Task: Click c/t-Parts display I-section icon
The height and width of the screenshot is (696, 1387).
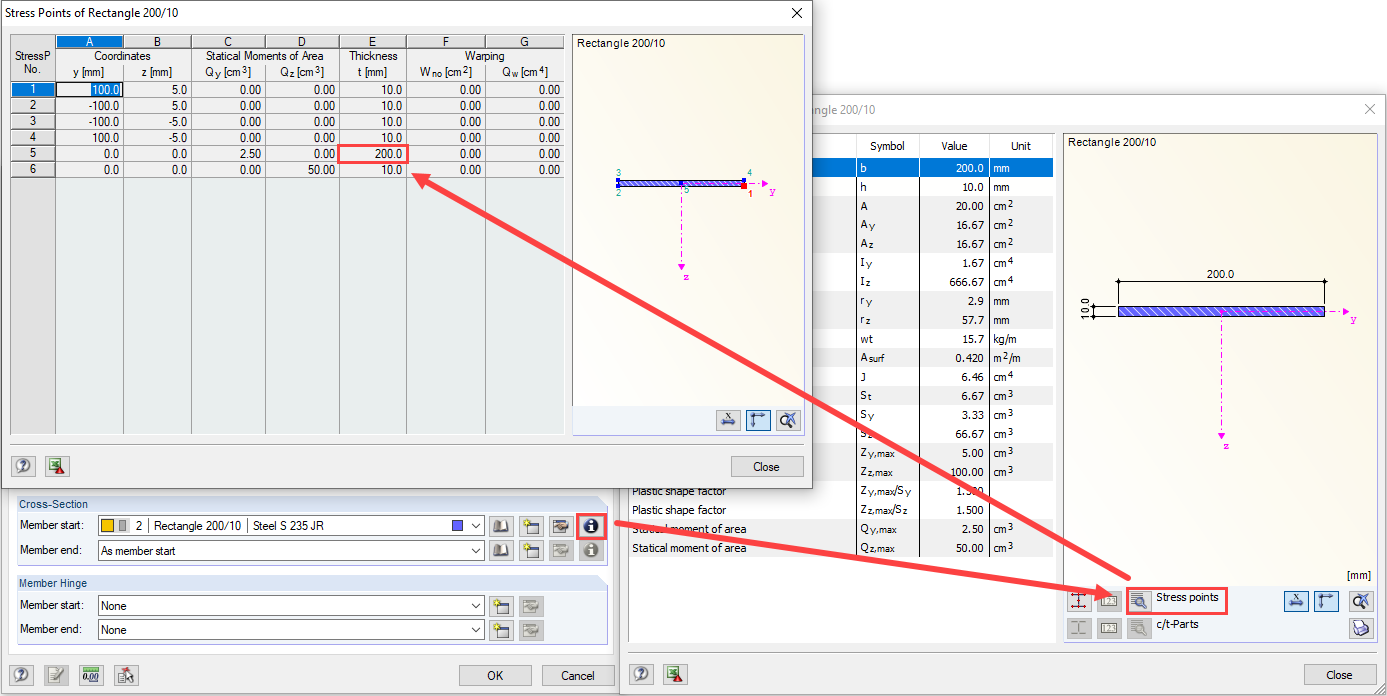Action: (1079, 627)
